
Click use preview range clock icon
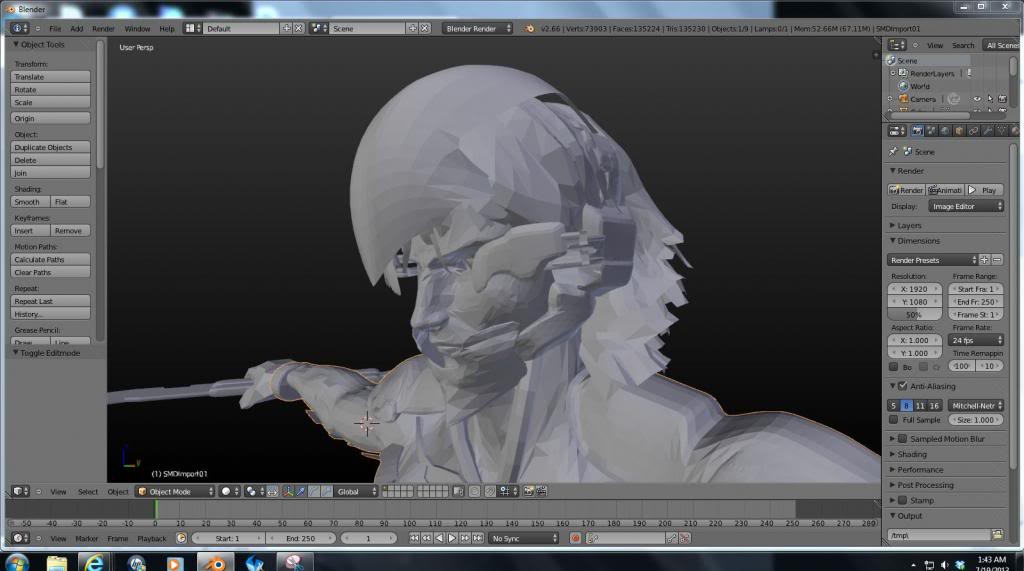(181, 538)
